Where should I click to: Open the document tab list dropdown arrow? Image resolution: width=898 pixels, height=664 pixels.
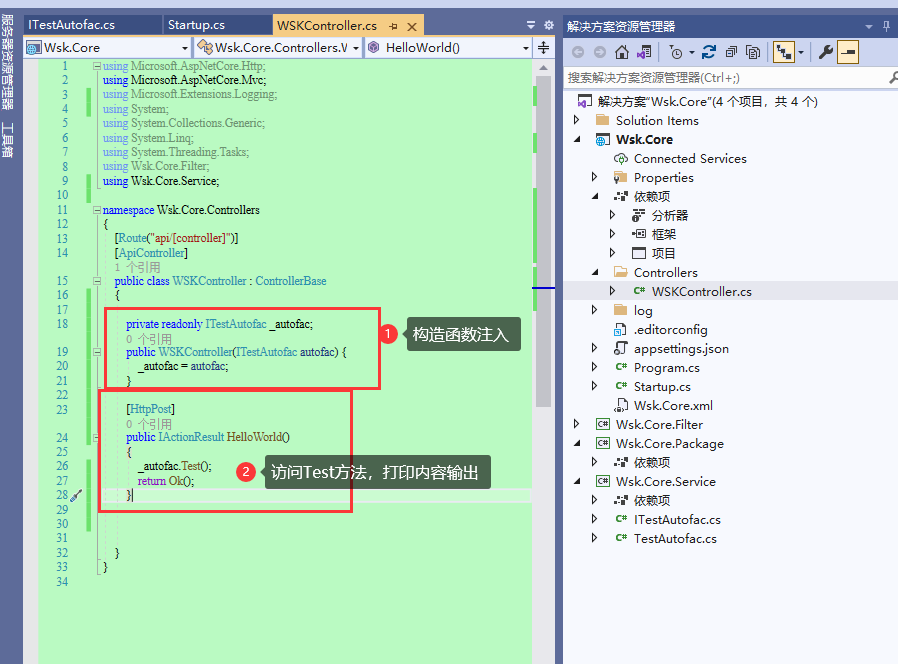(x=531, y=25)
